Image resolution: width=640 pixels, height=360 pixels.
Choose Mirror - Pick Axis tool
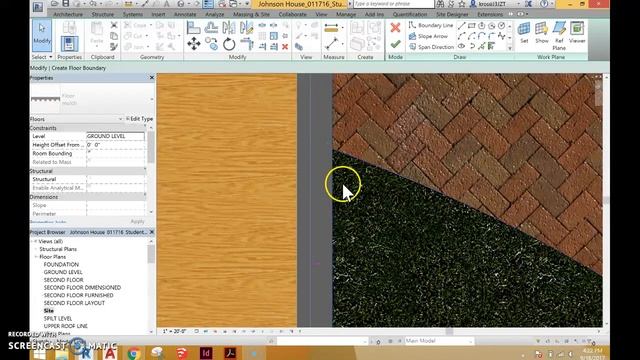click(229, 28)
